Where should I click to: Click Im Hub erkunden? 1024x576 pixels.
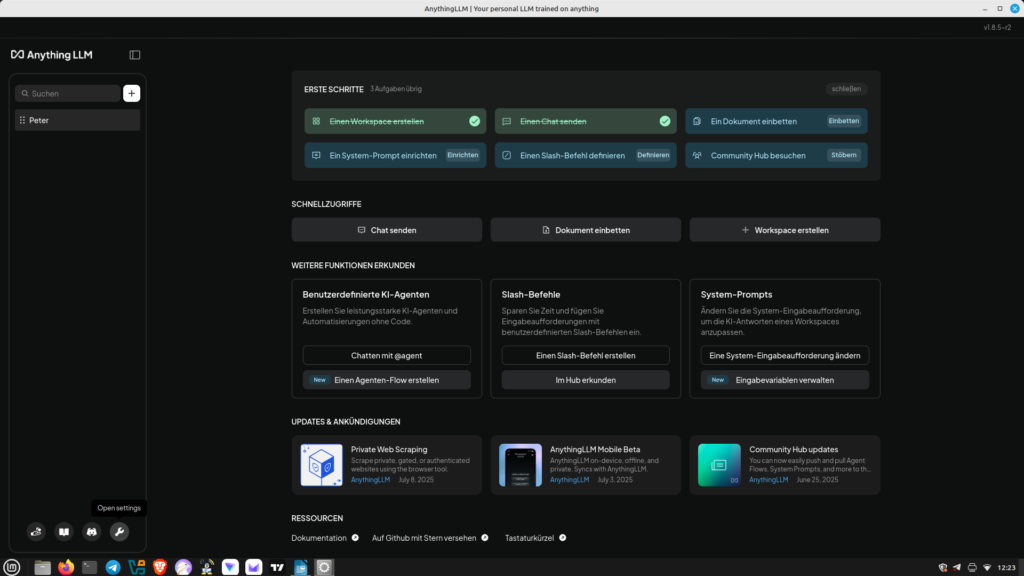click(x=586, y=380)
